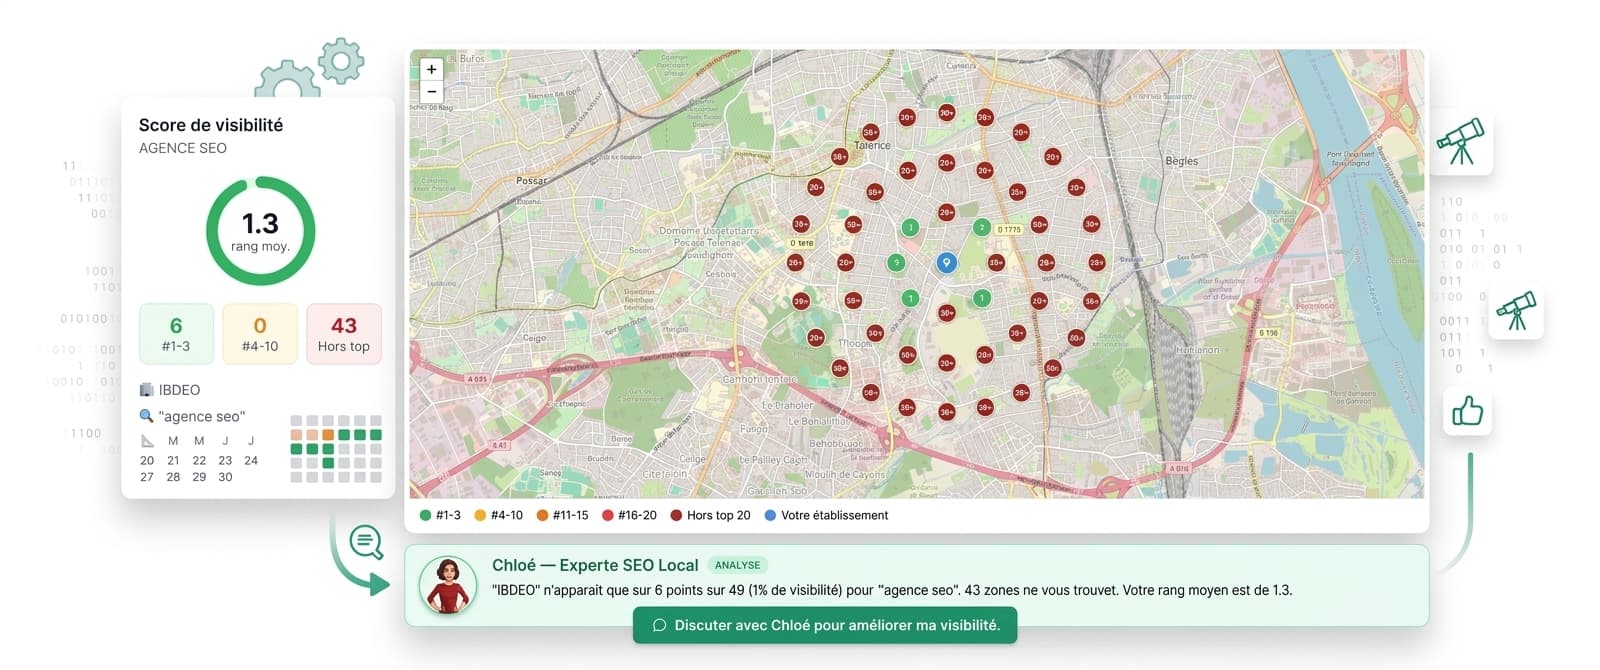This screenshot has height=670, width=1600.
Task: Click the lower telescope icon
Action: (1516, 311)
